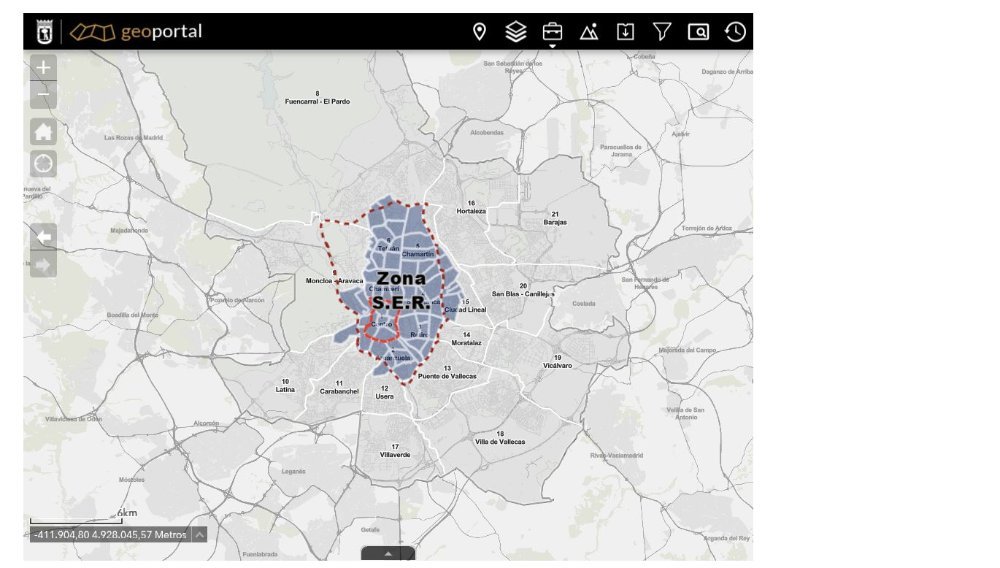Click the Rivas-Vaciamadrid label
This screenshot has width=1000, height=568.
point(617,455)
